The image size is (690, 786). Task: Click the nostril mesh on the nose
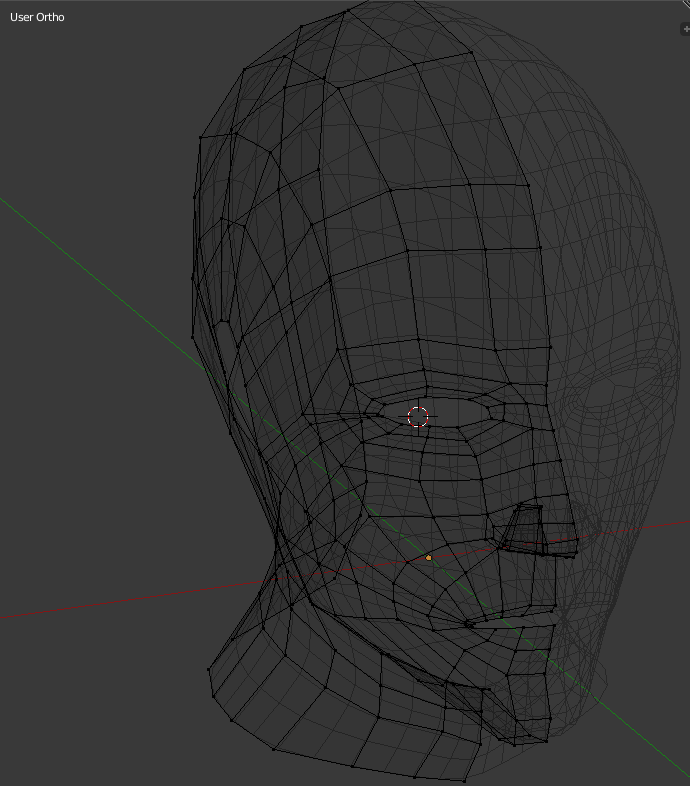[521, 532]
